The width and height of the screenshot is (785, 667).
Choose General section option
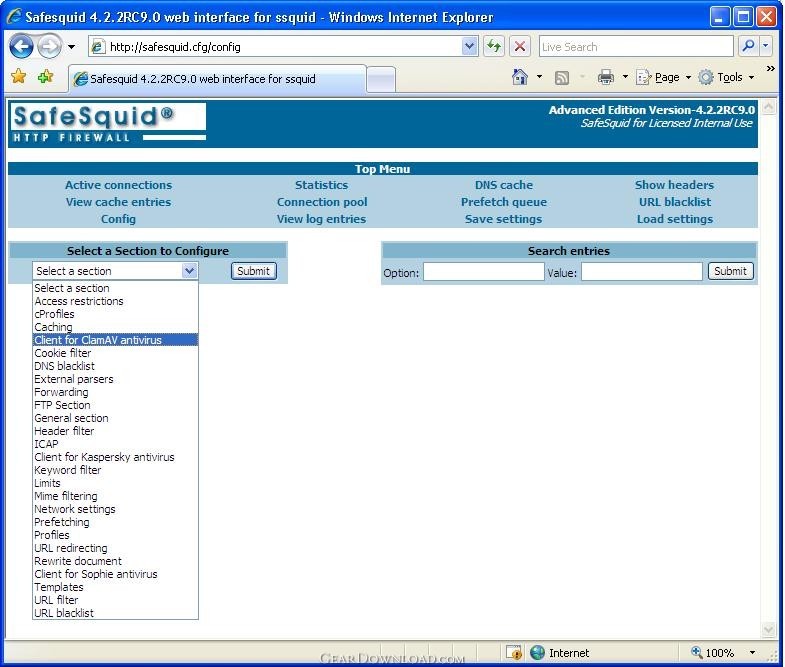coord(116,418)
